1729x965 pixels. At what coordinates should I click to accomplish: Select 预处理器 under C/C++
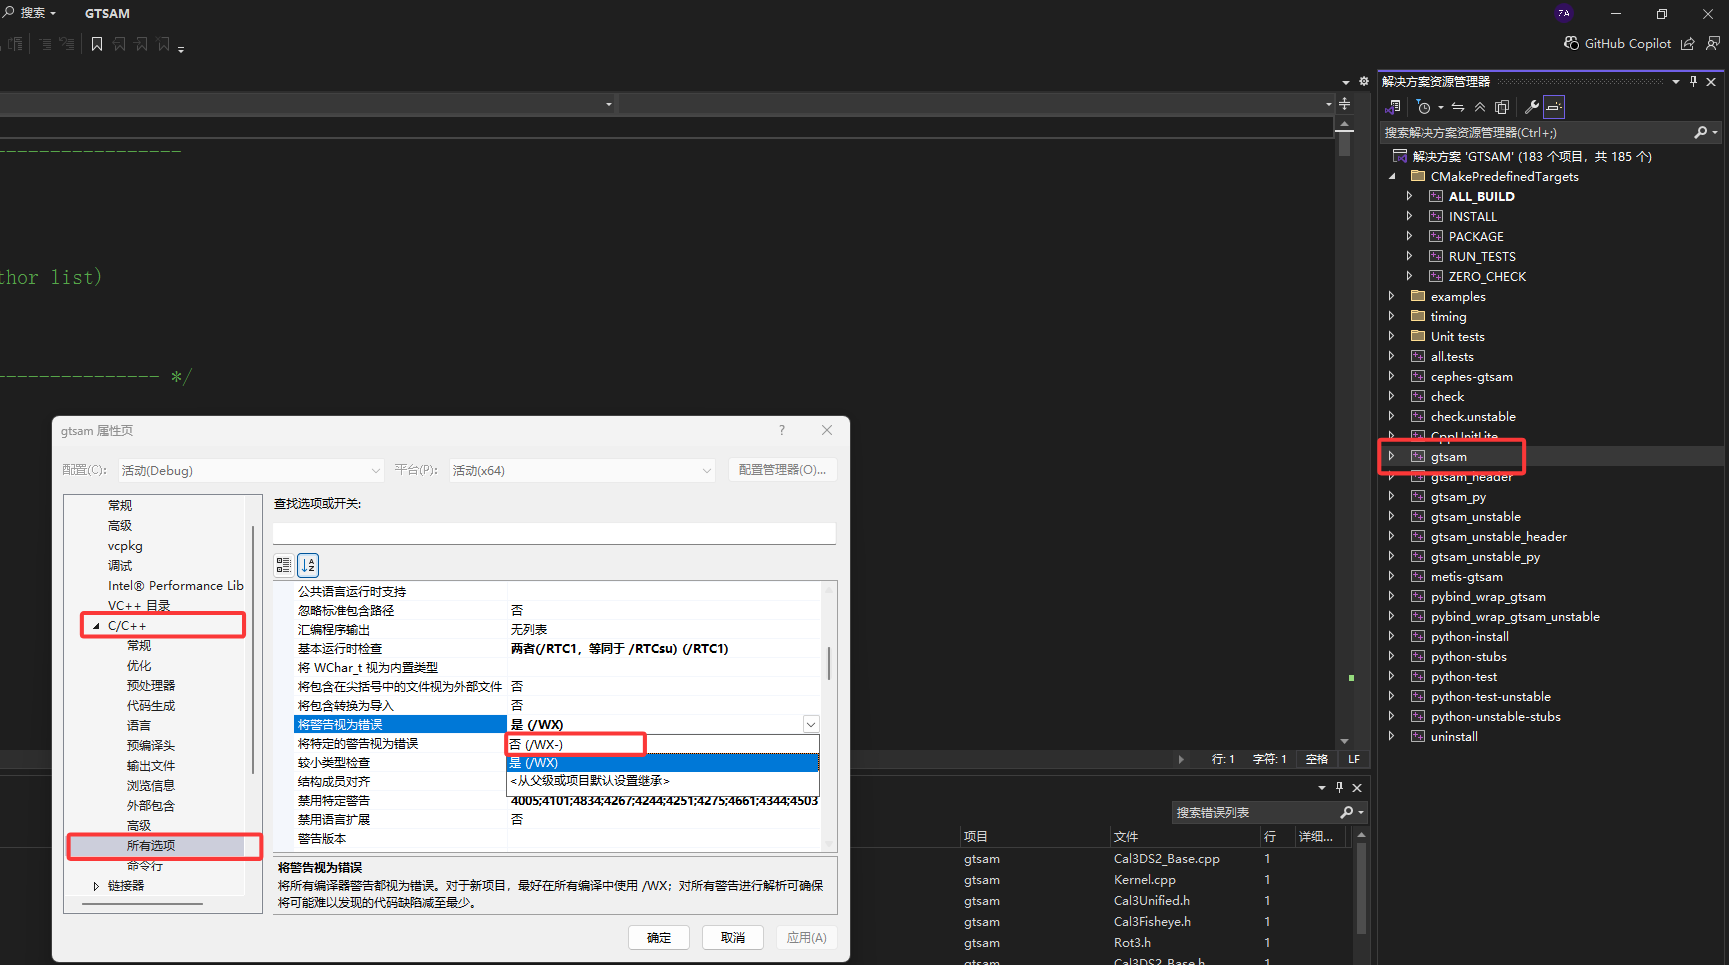point(151,686)
